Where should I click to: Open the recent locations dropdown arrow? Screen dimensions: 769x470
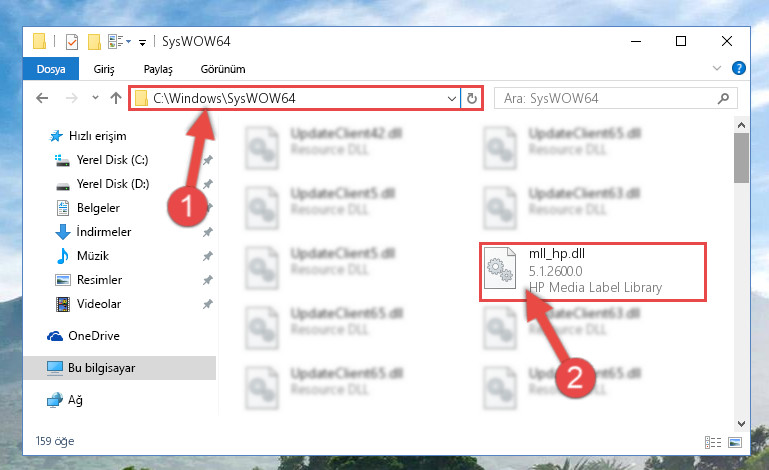95,98
